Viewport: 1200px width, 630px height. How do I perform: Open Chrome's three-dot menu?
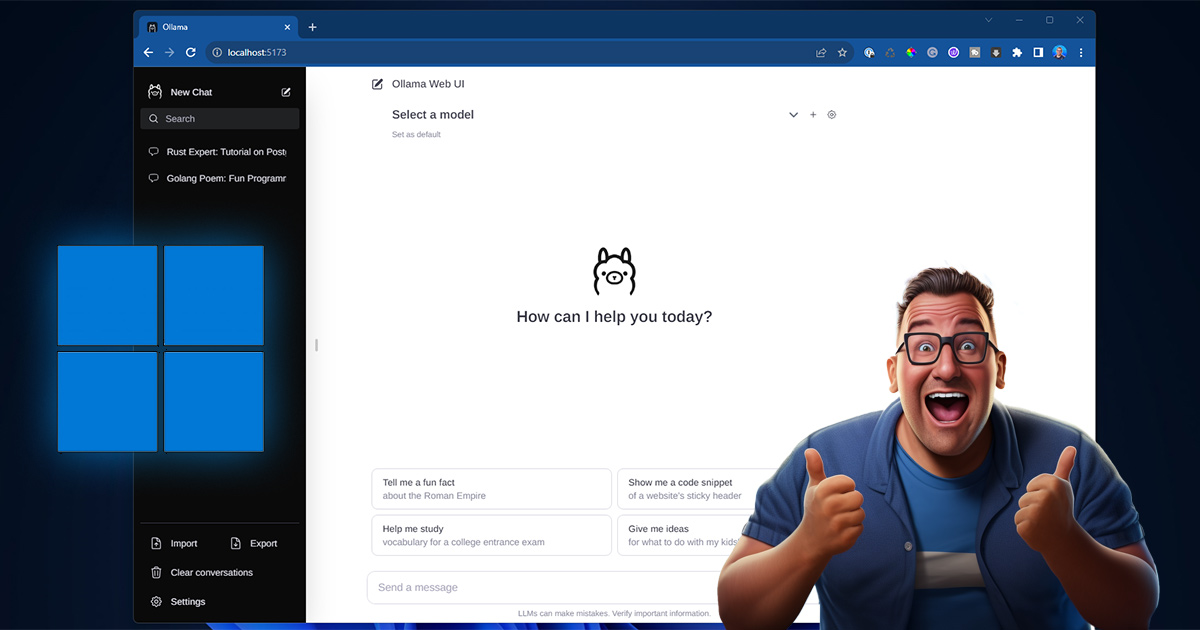coord(1081,52)
